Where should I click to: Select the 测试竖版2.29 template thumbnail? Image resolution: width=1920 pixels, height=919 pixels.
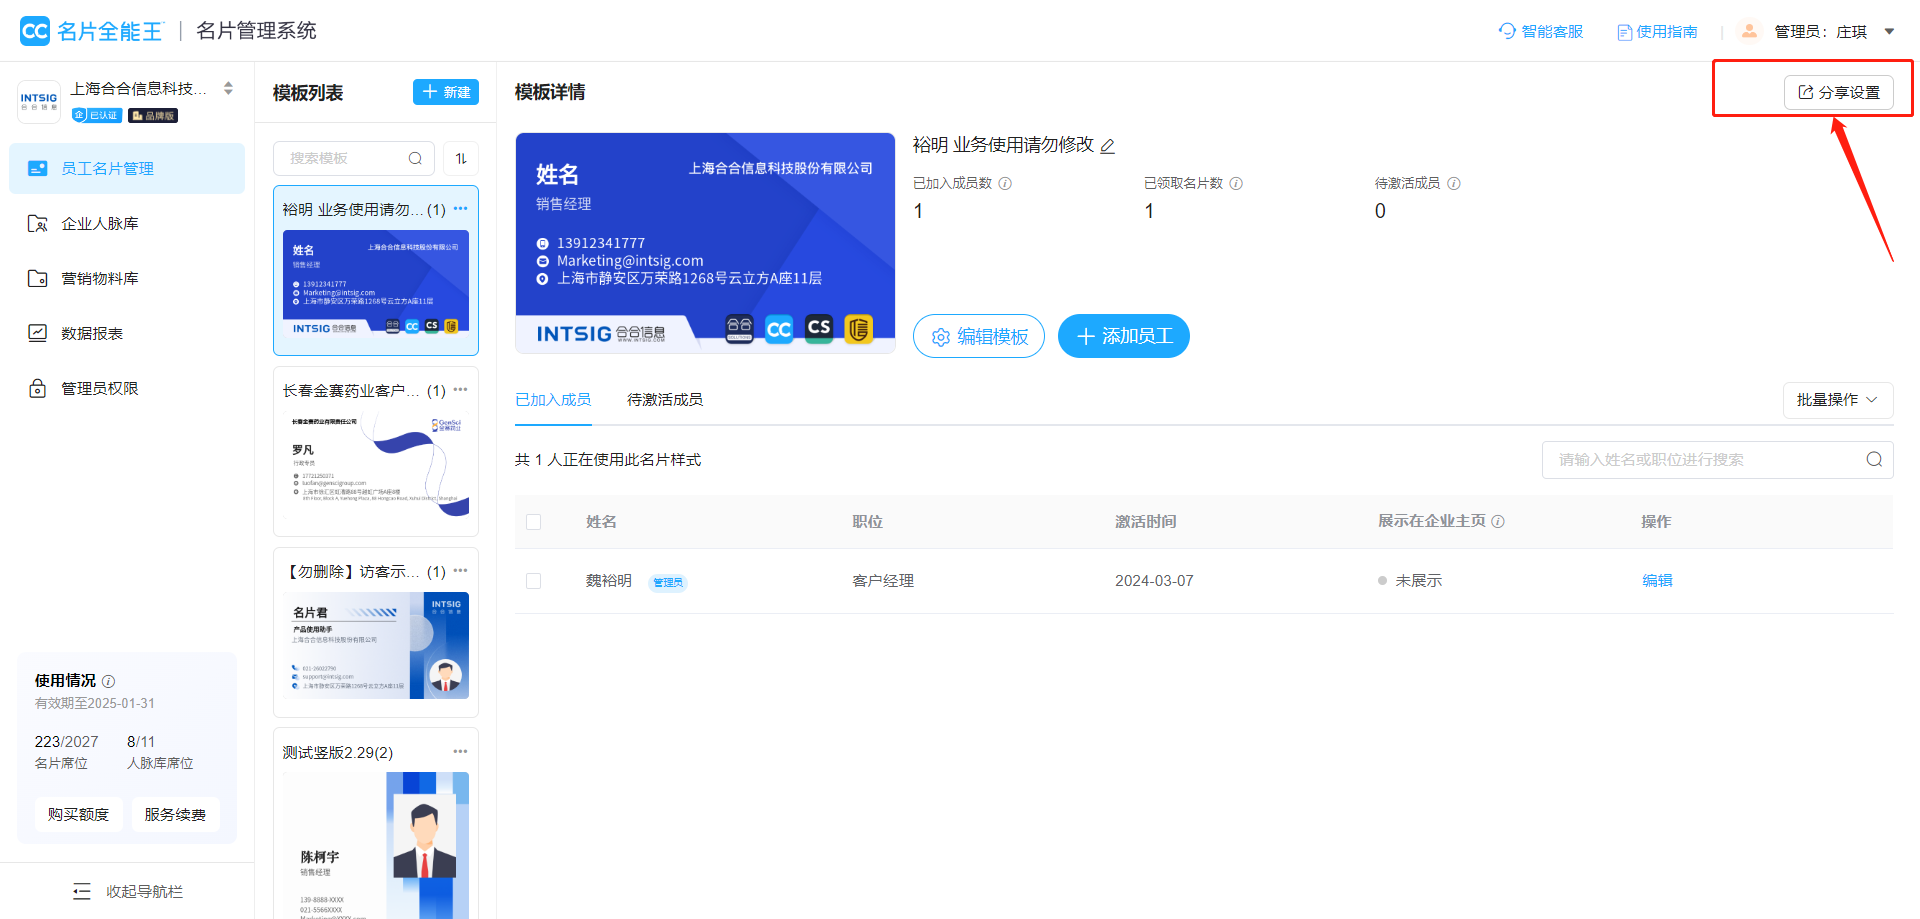(376, 845)
